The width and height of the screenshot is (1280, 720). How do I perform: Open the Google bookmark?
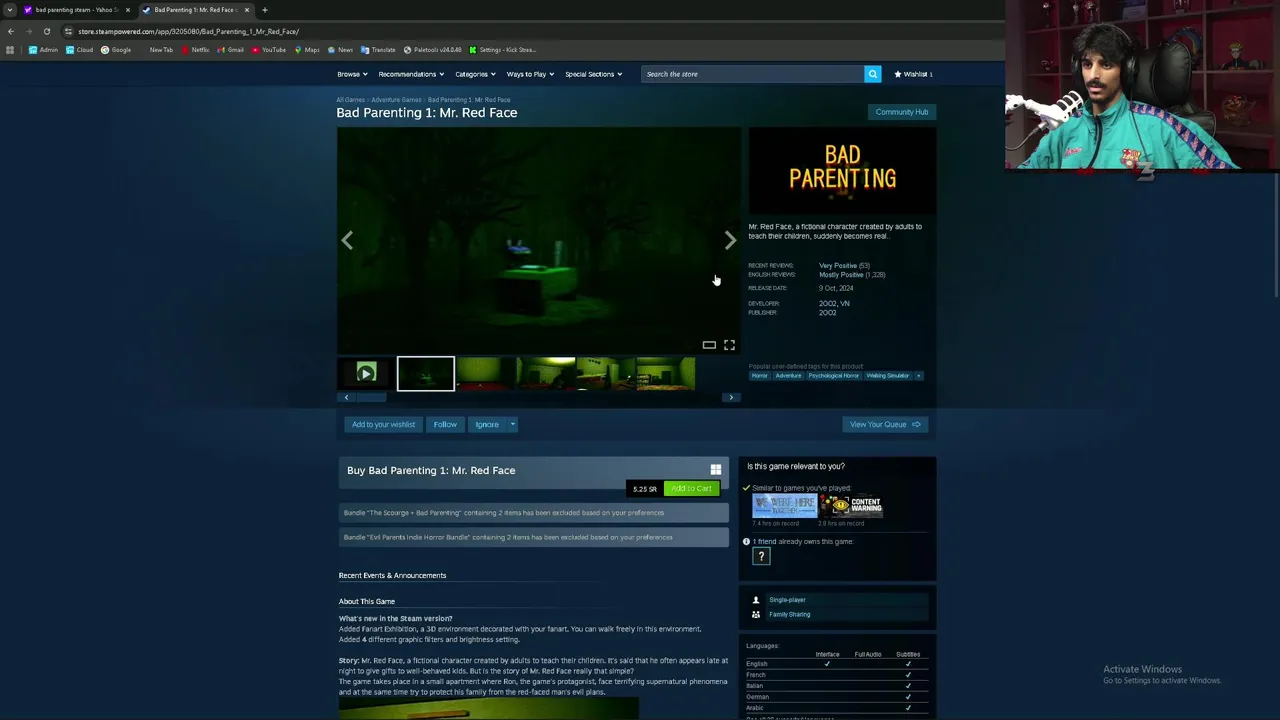point(116,50)
